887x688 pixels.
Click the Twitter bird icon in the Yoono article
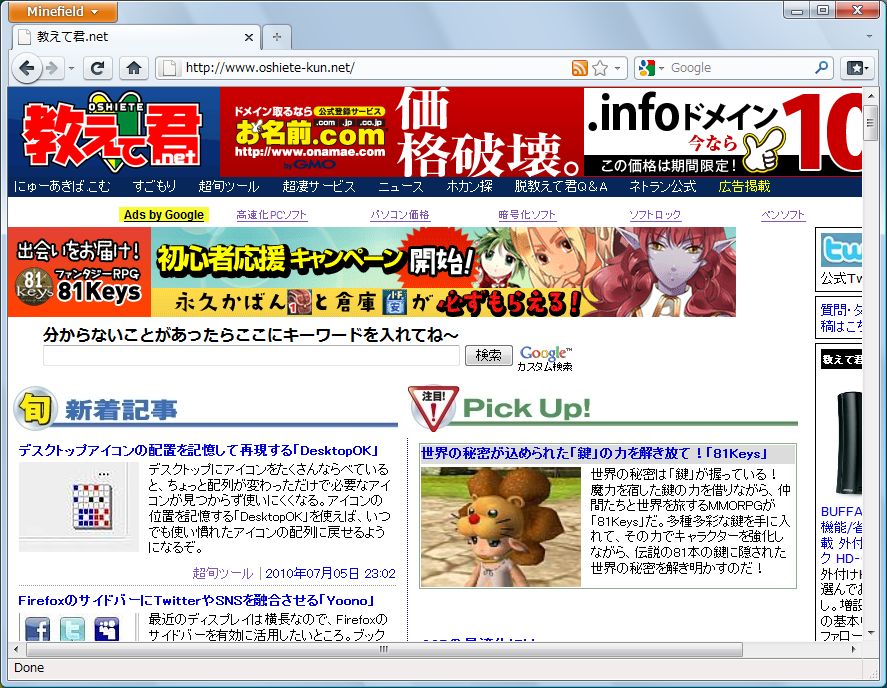72,629
